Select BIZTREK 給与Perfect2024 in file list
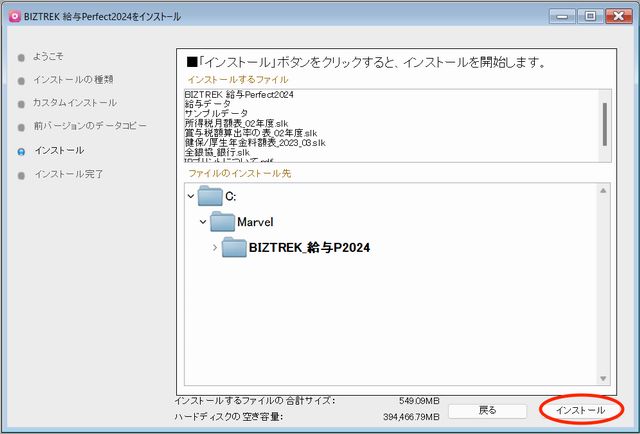 pos(239,95)
